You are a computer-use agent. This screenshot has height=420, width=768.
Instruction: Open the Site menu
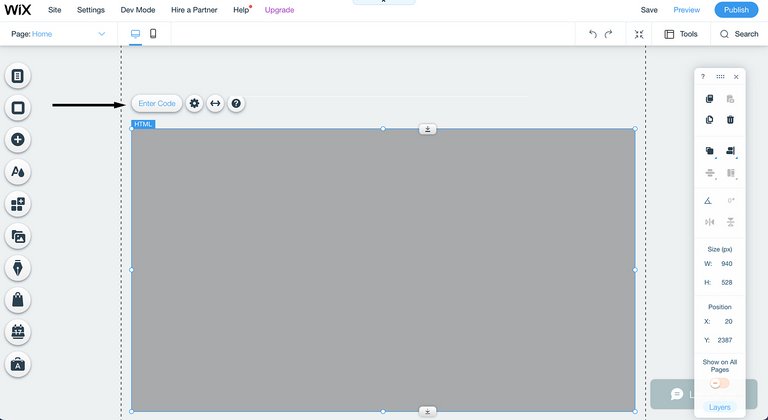[x=54, y=10]
